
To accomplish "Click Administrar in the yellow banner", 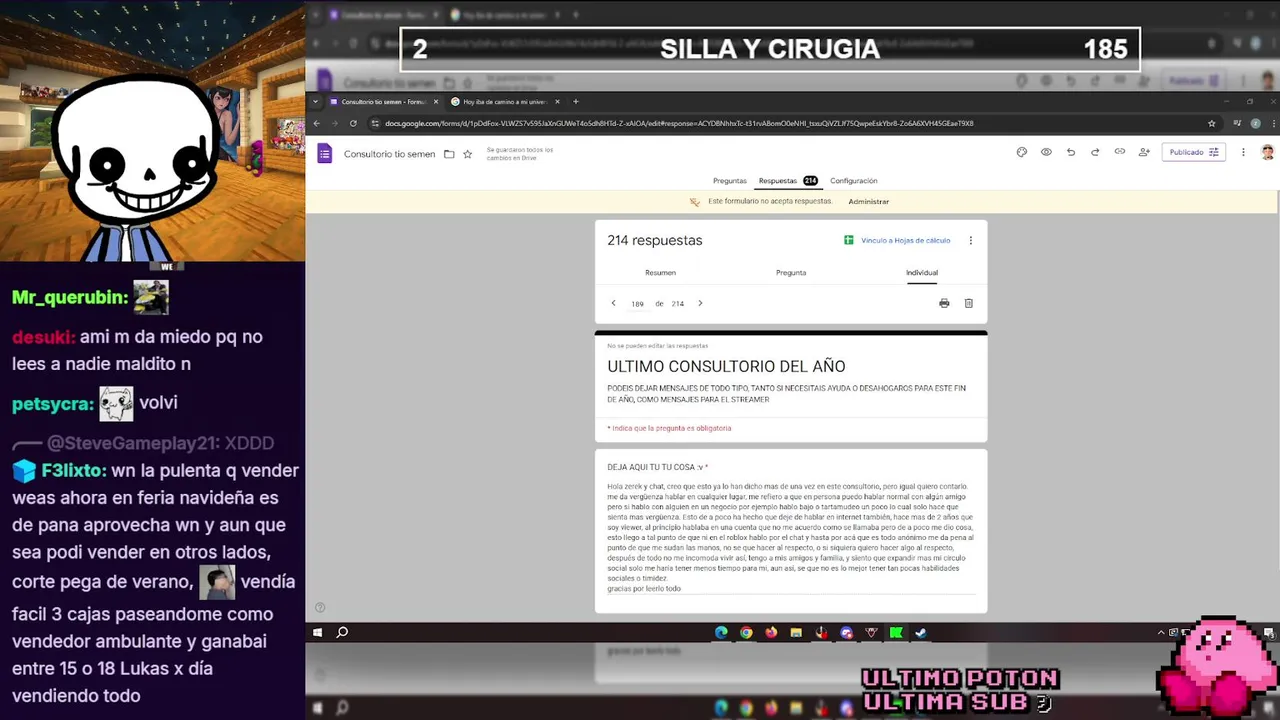I will pyautogui.click(x=868, y=201).
